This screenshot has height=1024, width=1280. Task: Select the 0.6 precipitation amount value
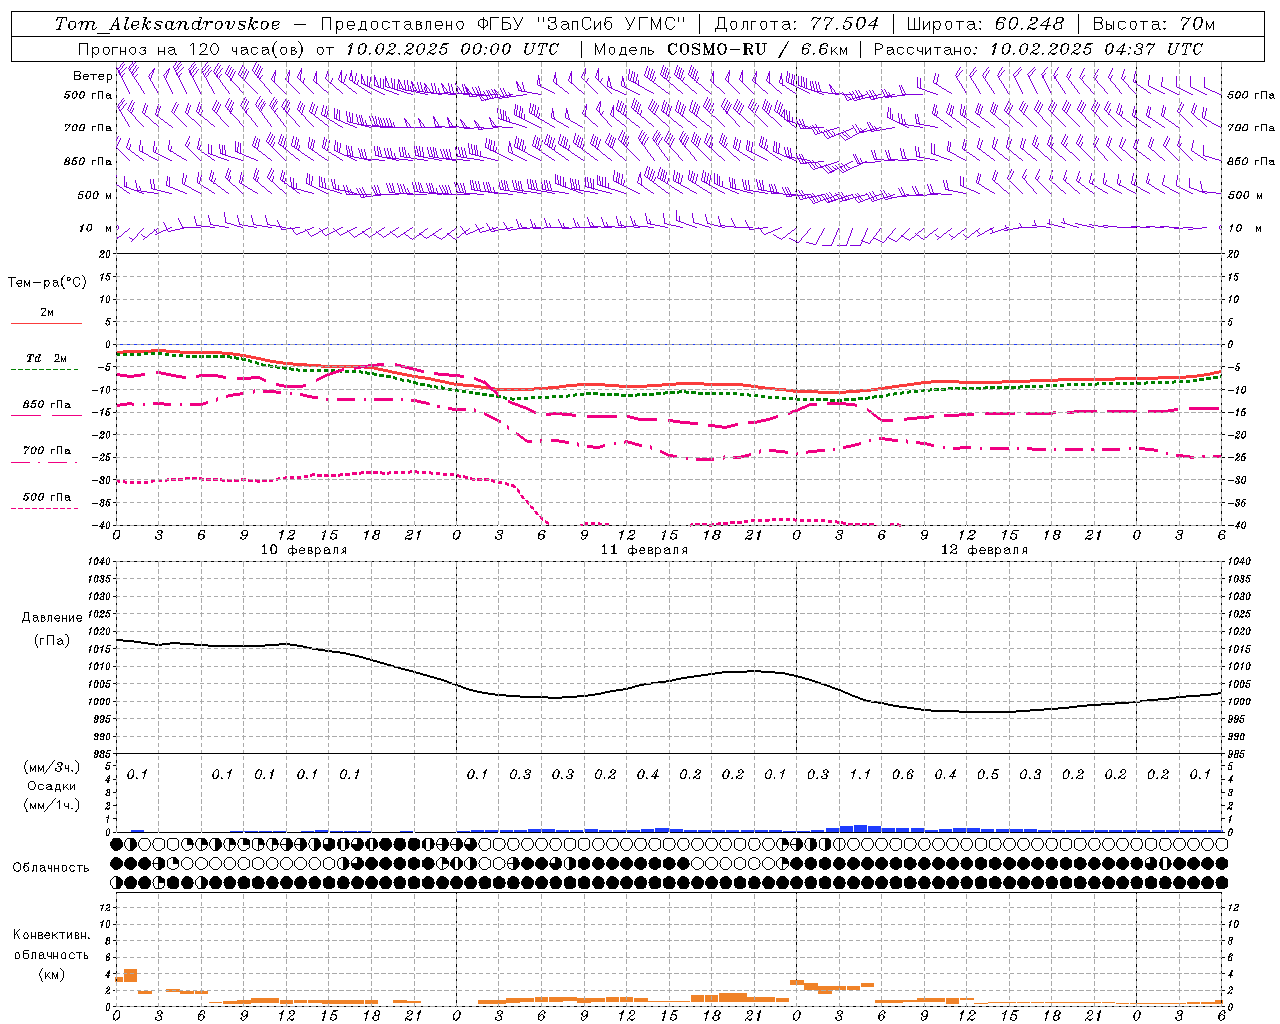click(903, 775)
